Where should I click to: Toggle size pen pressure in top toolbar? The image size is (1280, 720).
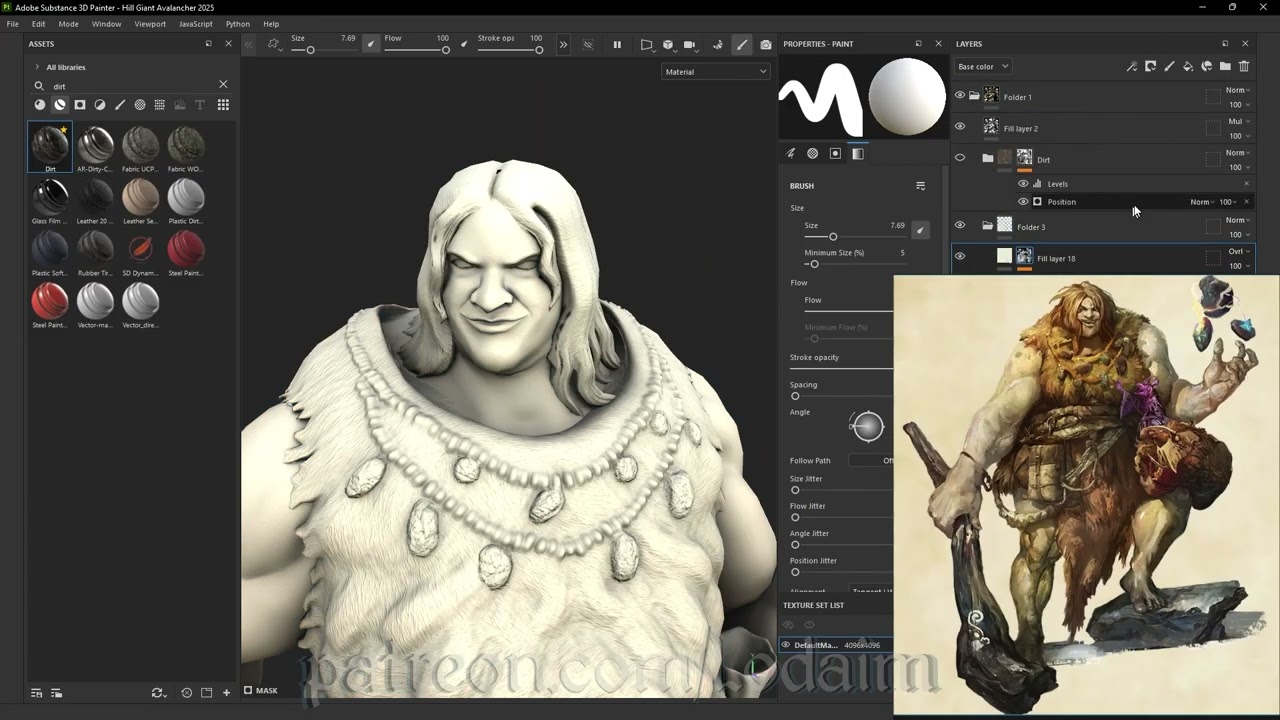coord(372,45)
